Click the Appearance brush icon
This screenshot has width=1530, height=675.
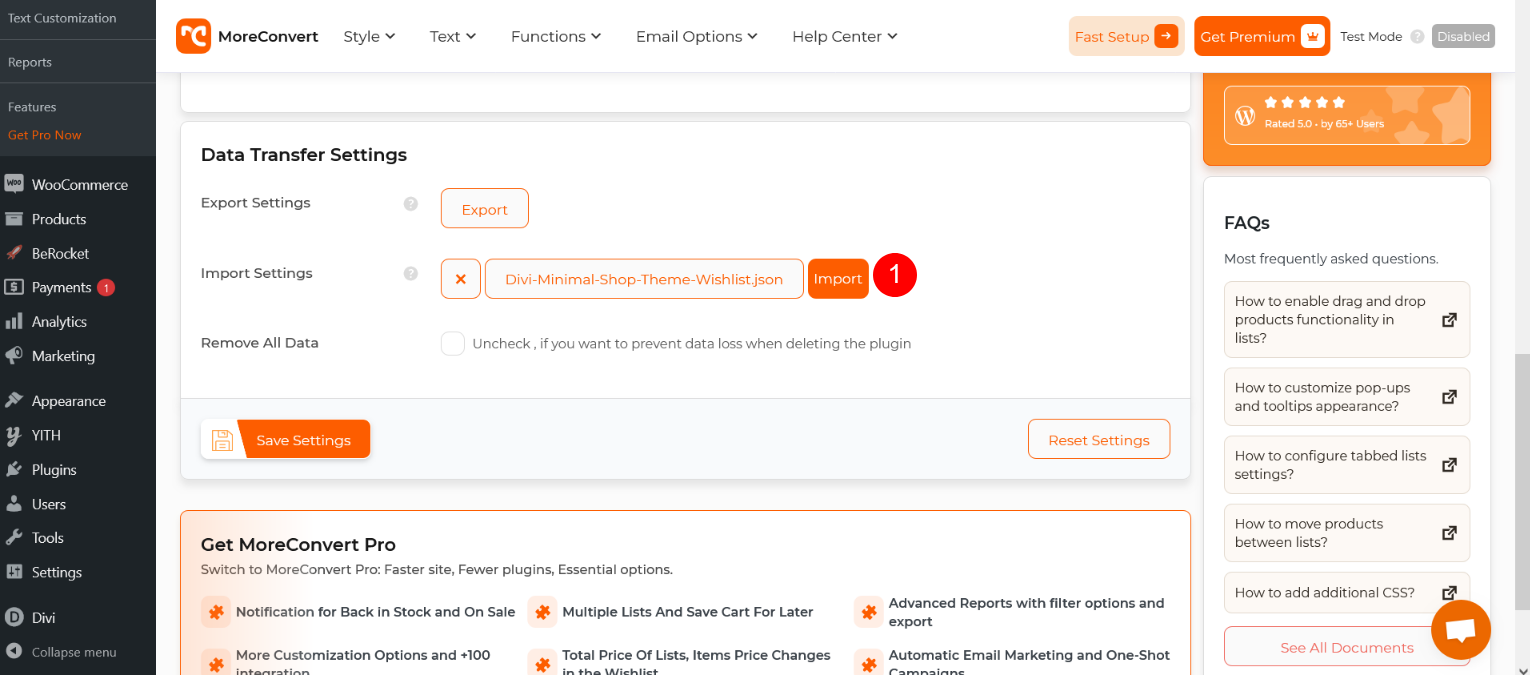click(14, 400)
